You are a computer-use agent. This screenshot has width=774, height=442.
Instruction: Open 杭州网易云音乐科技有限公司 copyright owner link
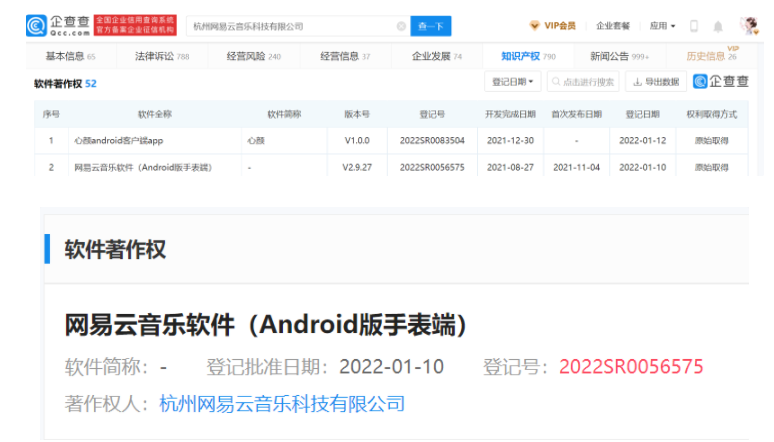pyautogui.click(x=282, y=404)
